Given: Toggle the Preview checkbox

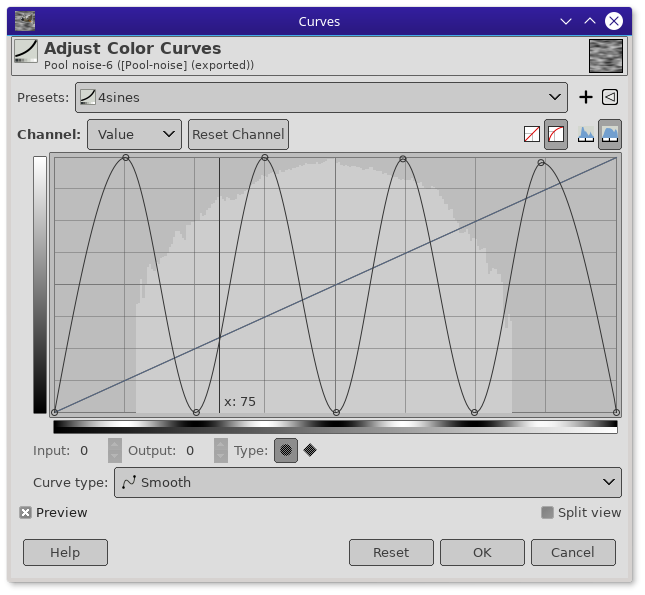Looking at the screenshot, I should tap(26, 513).
